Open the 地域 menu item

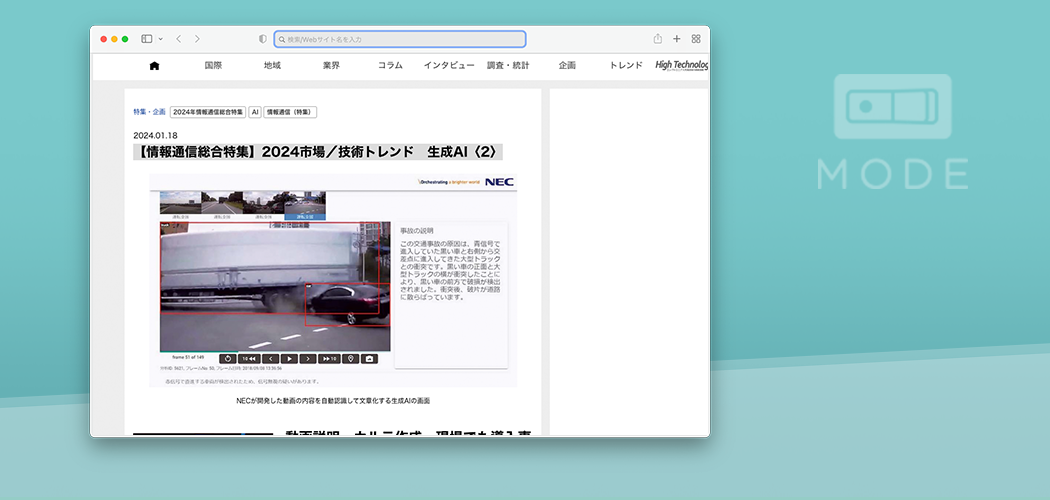272,66
